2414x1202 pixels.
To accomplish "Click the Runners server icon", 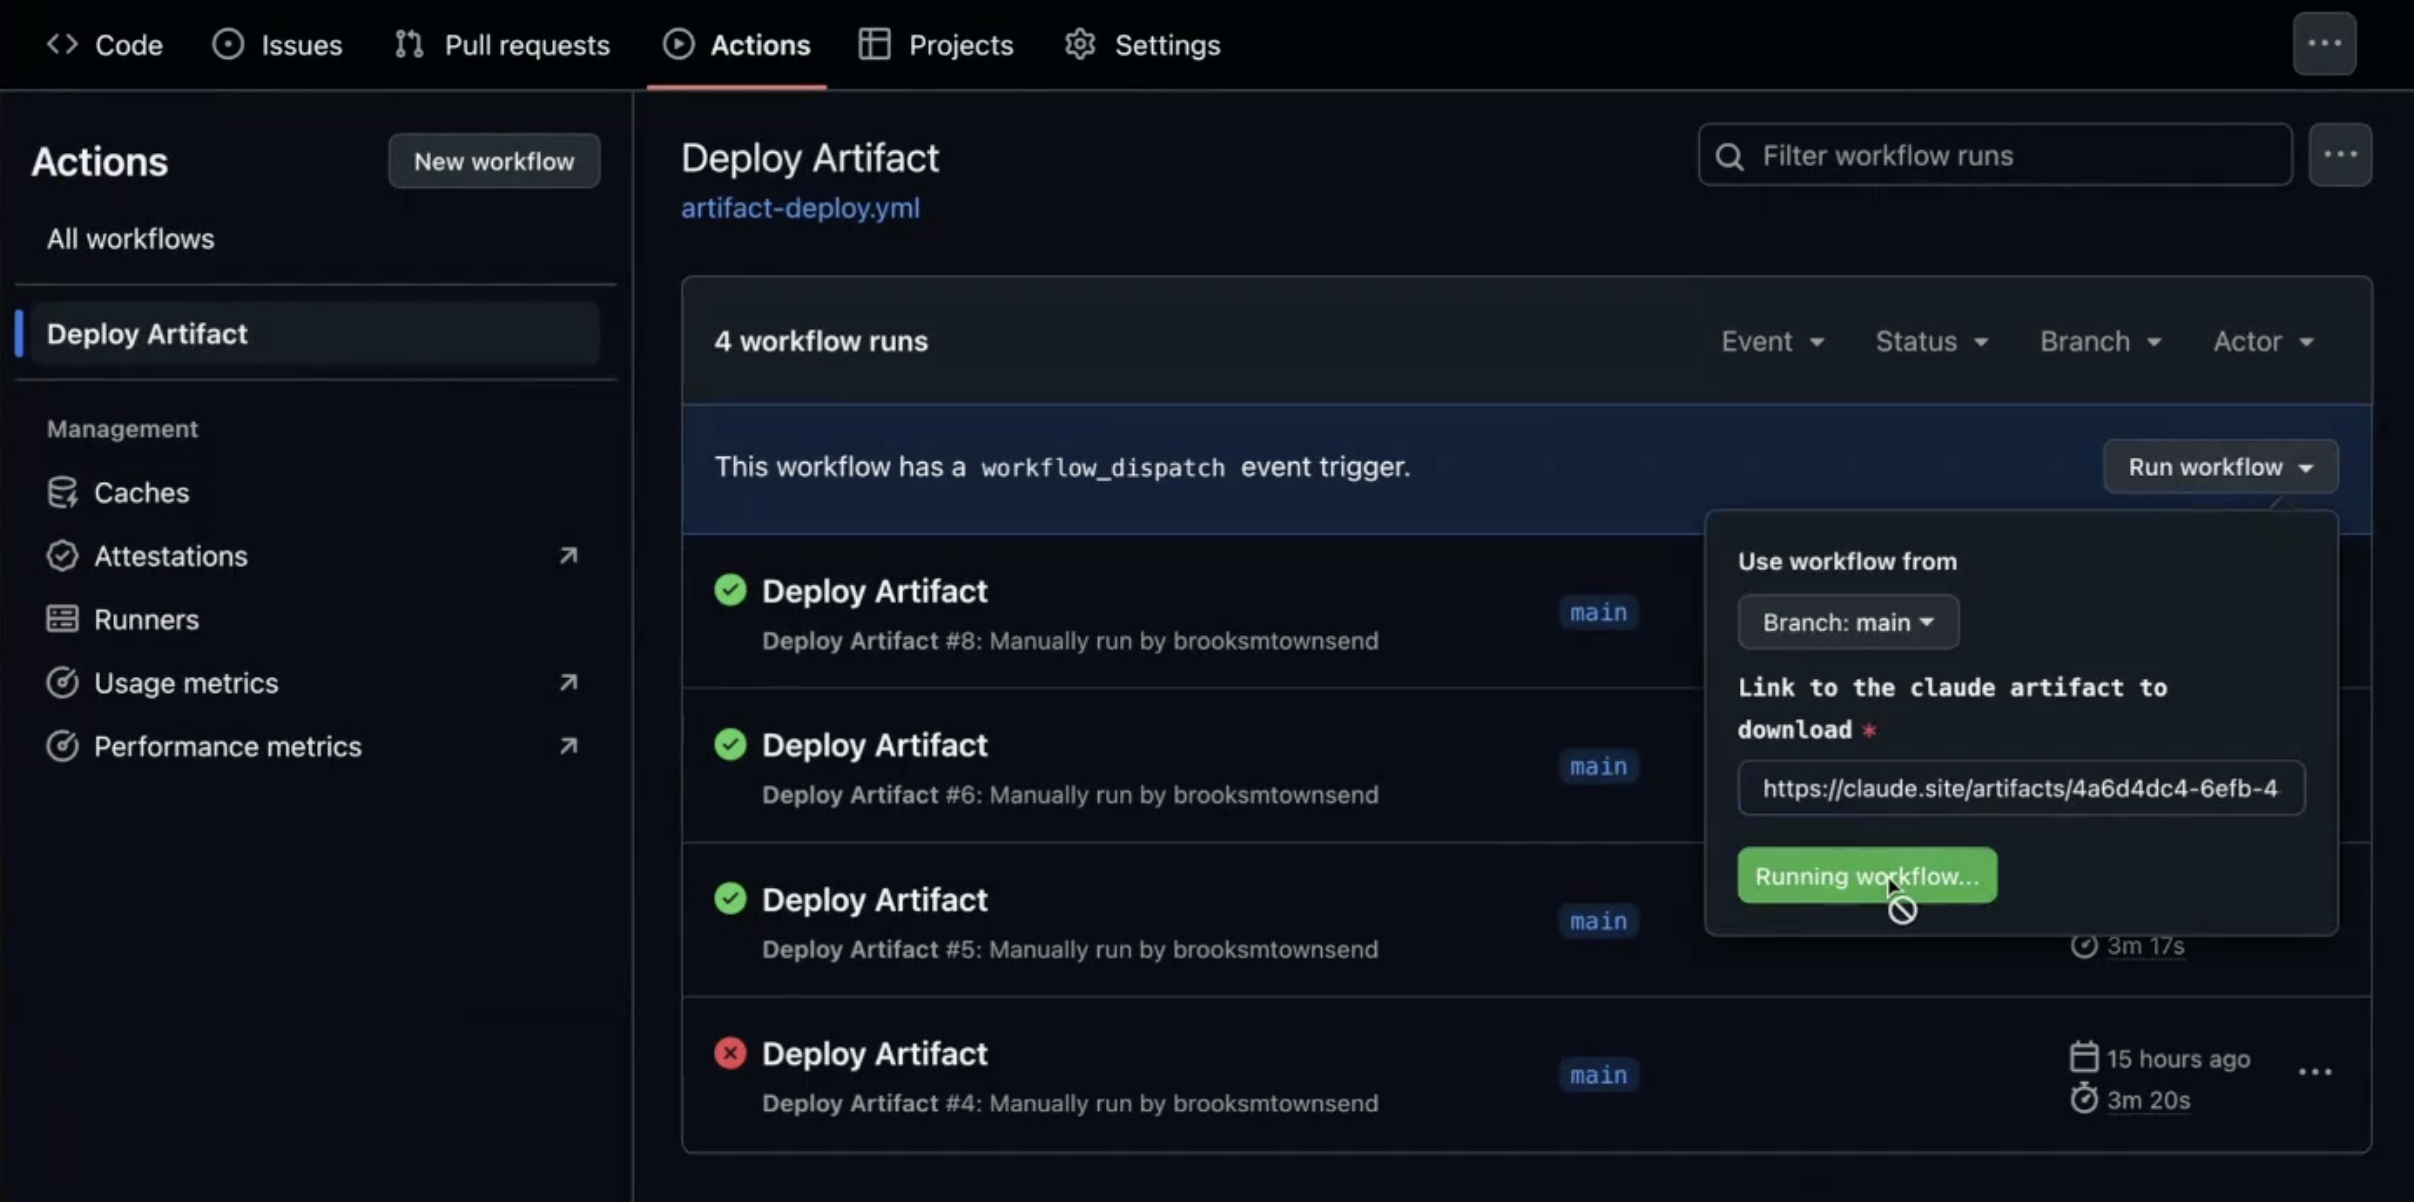I will pos(62,619).
